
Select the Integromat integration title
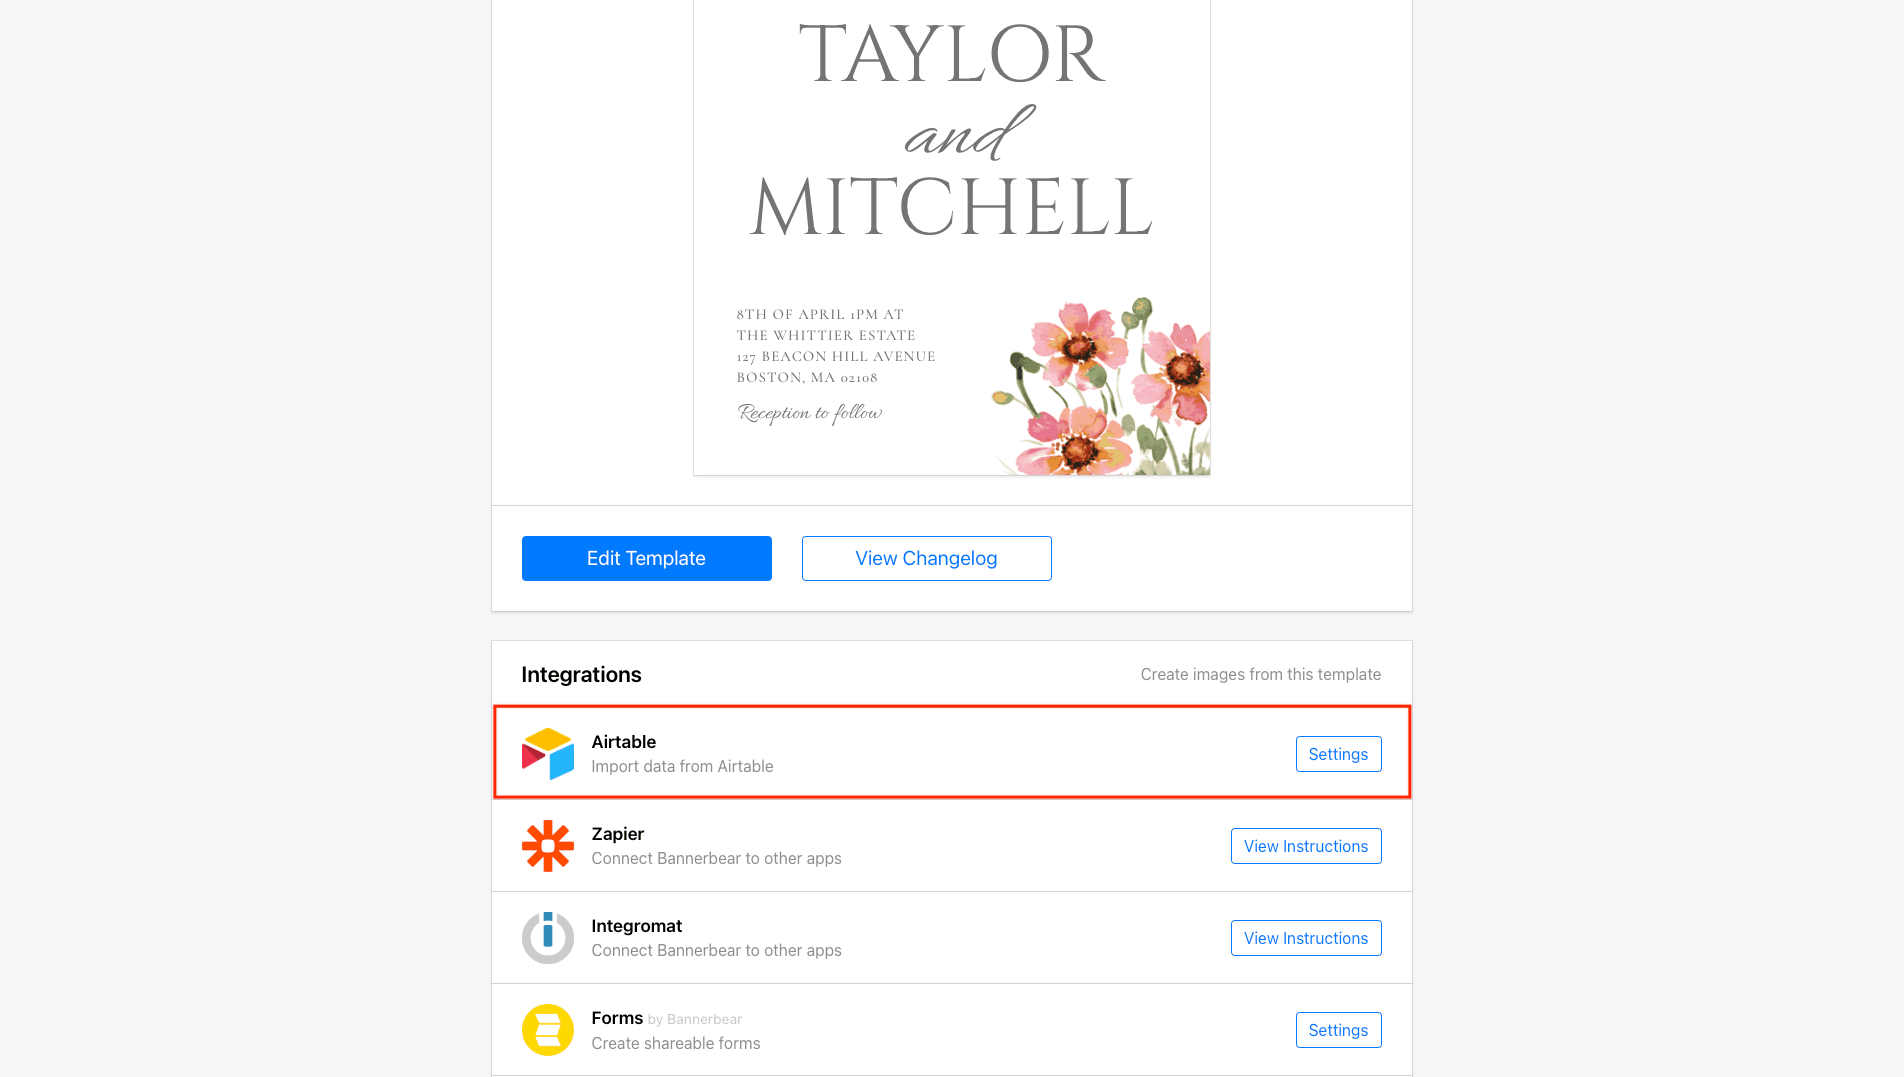click(636, 926)
